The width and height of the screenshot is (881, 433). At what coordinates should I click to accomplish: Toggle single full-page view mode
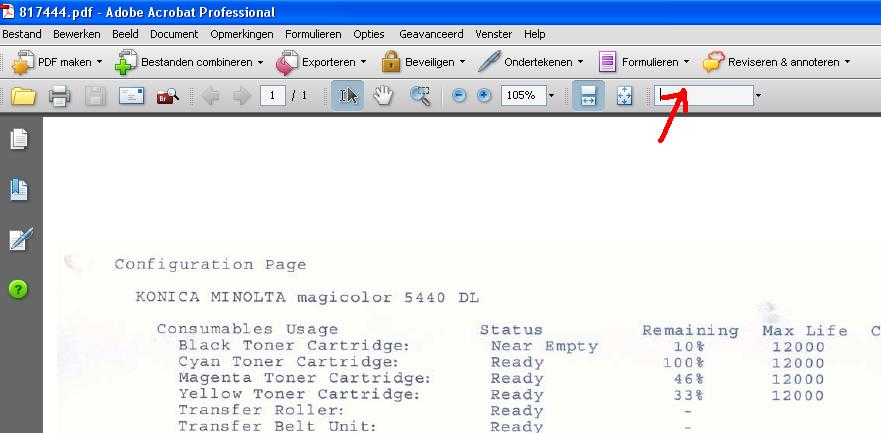pyautogui.click(x=624, y=95)
